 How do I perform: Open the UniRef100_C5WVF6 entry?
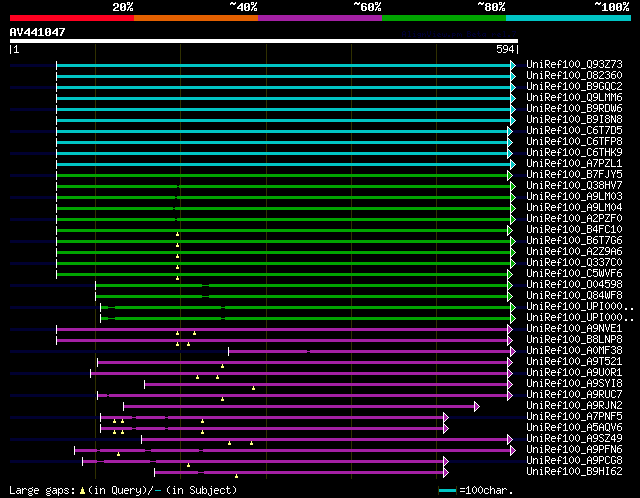coord(574,274)
